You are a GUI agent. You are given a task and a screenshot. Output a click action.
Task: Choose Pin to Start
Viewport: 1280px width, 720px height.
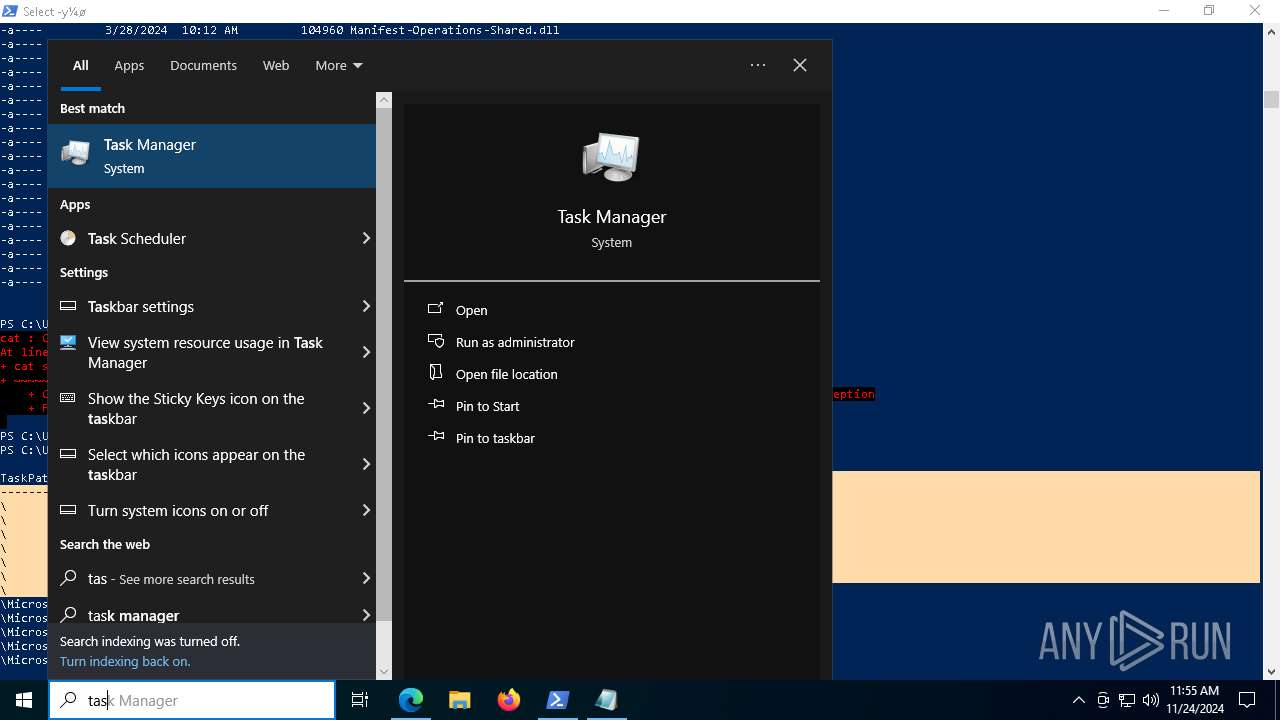pos(488,406)
